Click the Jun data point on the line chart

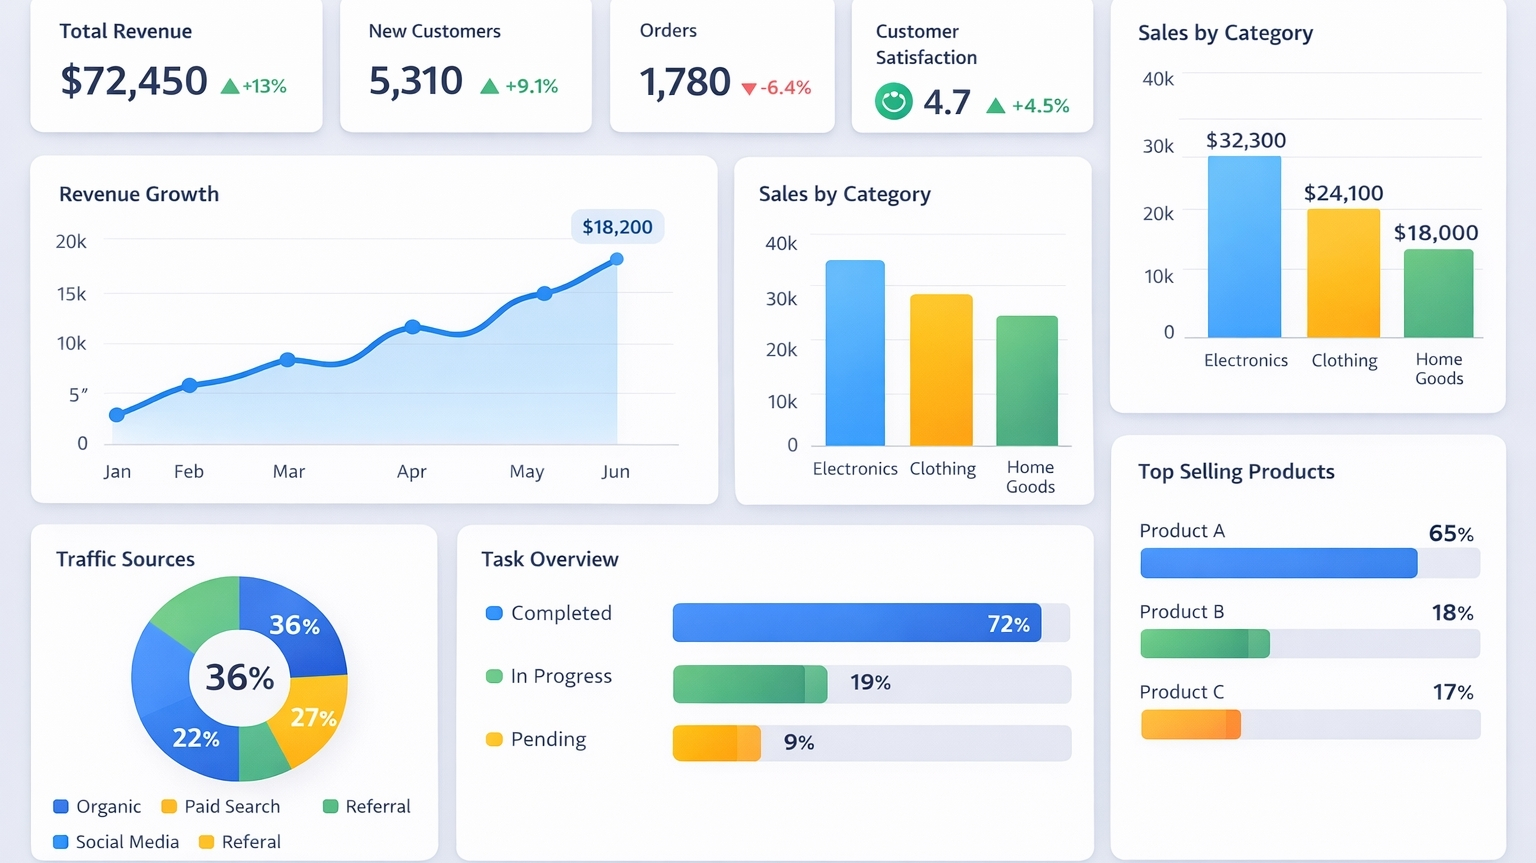tap(617, 259)
